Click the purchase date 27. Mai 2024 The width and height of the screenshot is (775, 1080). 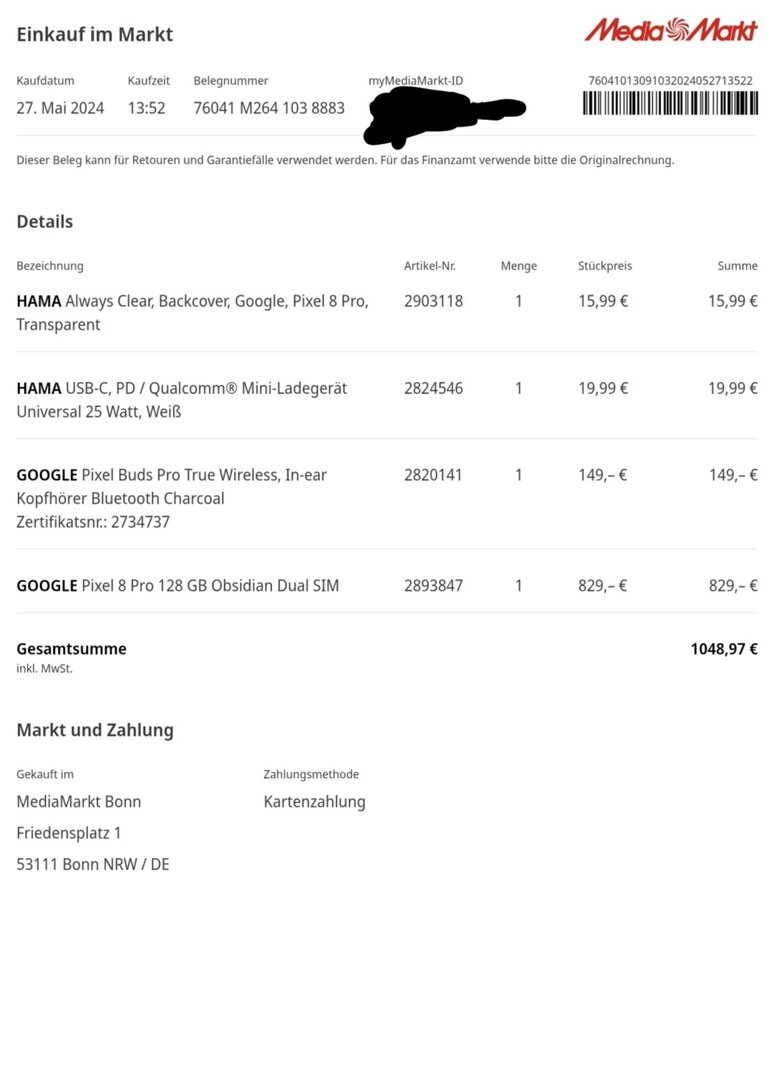60,108
